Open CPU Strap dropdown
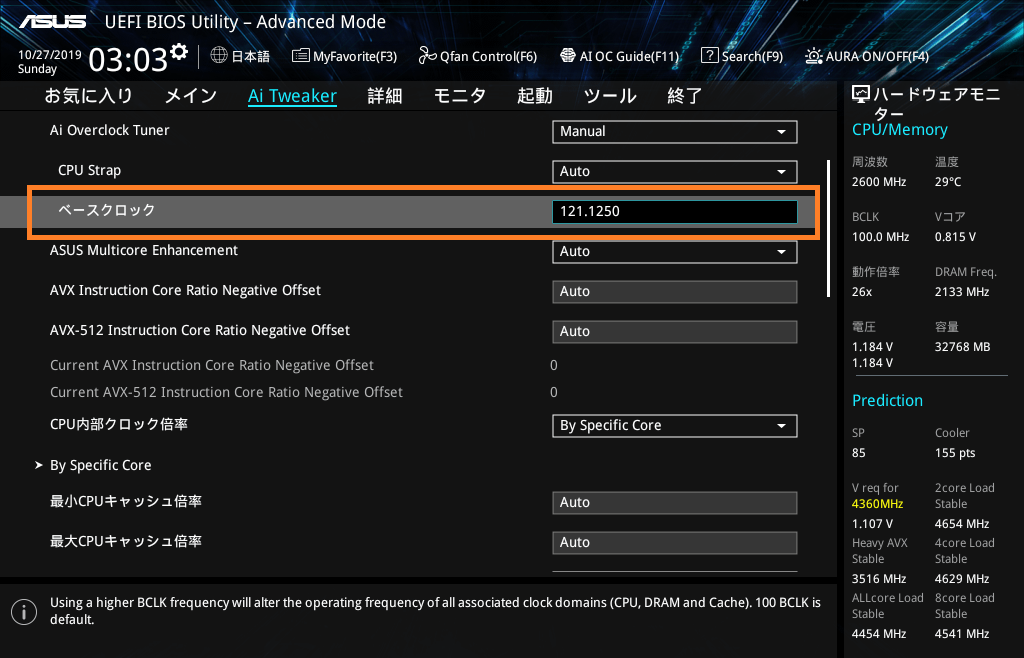 [x=675, y=171]
